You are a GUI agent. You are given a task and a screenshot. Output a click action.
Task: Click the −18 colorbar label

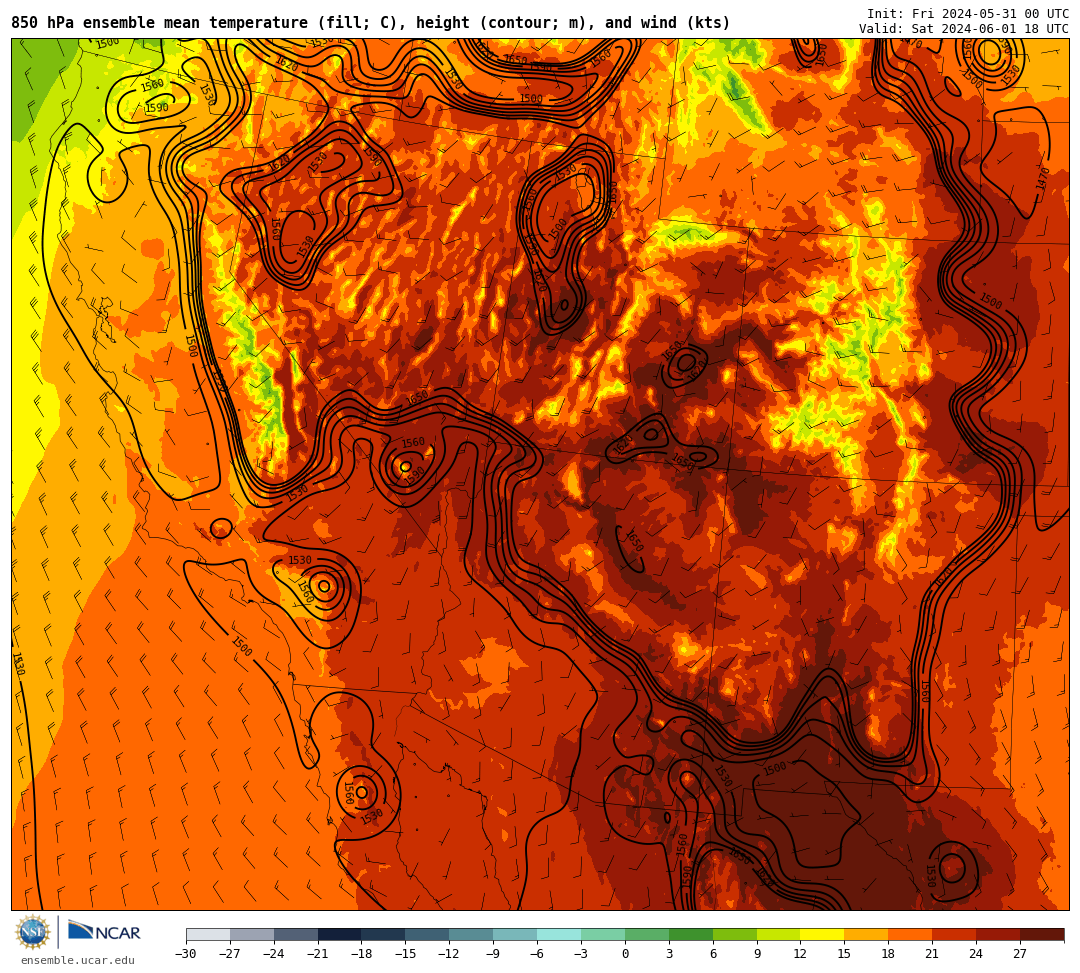tap(362, 954)
